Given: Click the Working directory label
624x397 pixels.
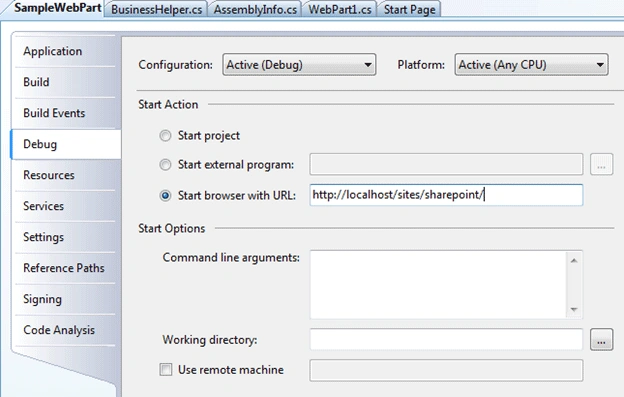Looking at the screenshot, I should [210, 340].
